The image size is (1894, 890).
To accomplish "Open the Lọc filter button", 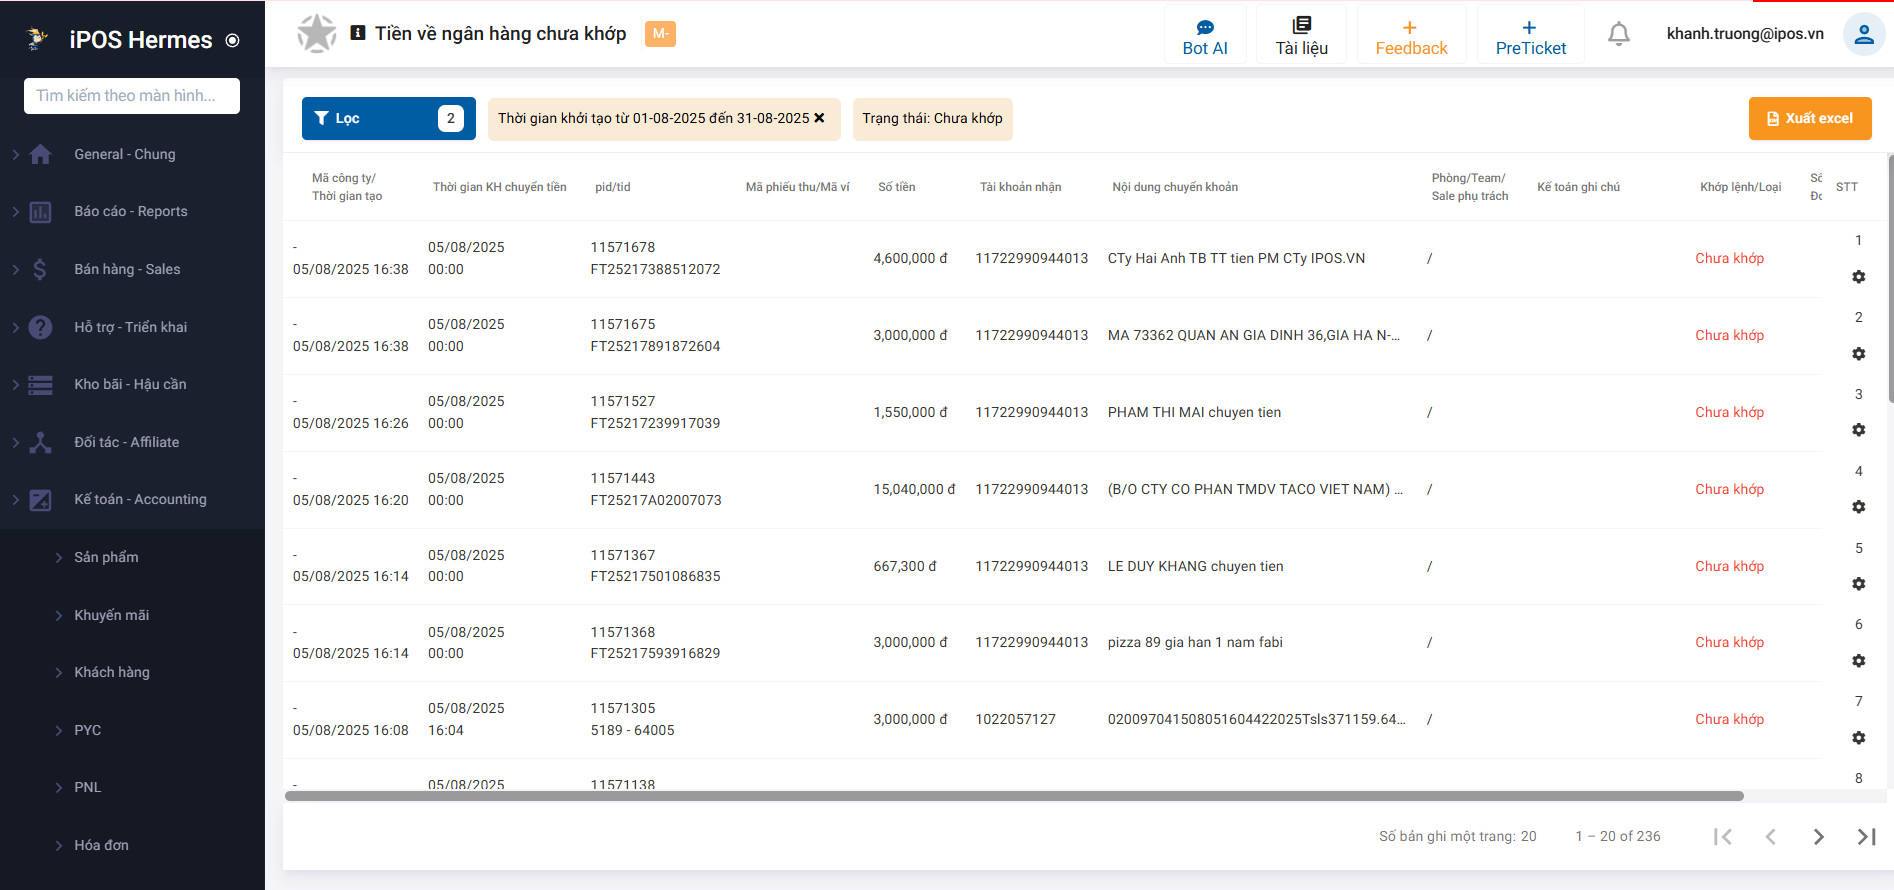I will pos(389,118).
